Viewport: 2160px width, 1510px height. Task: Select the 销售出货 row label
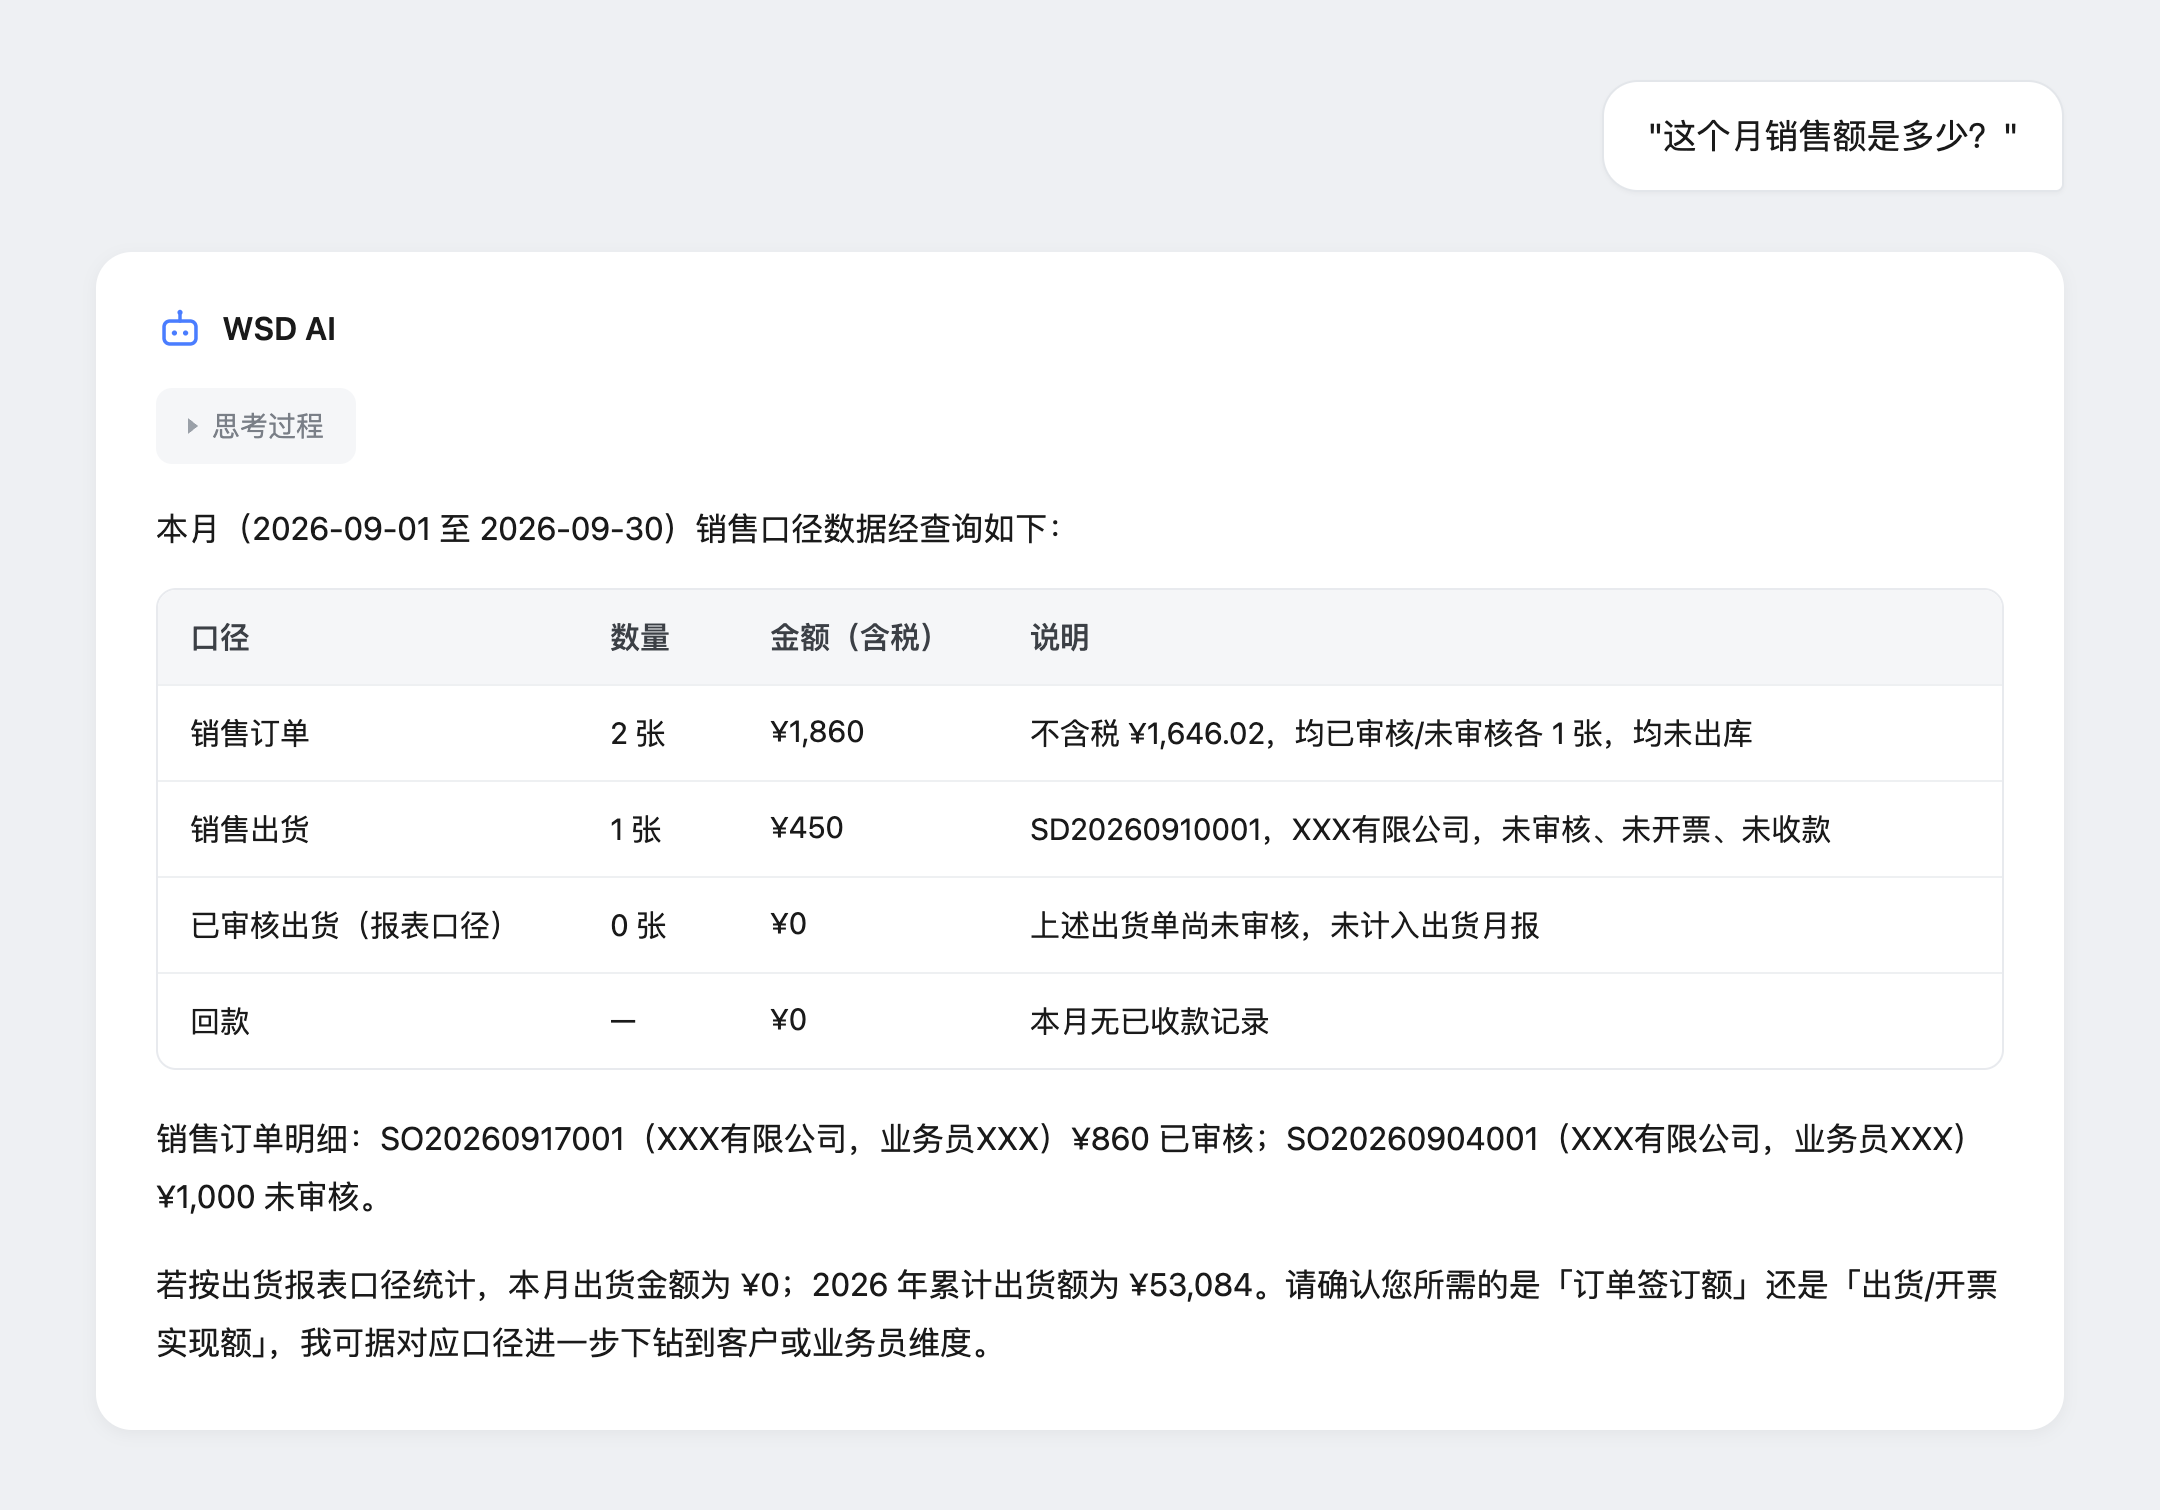250,829
